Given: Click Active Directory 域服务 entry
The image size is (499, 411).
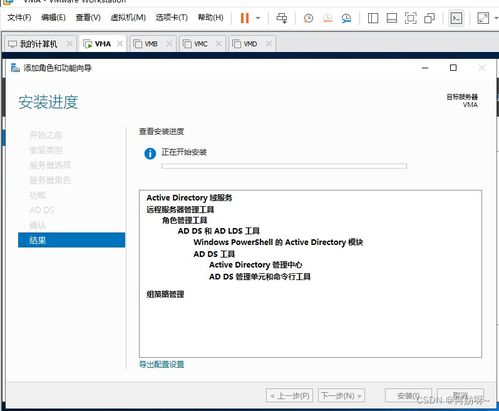Looking at the screenshot, I should (189, 198).
